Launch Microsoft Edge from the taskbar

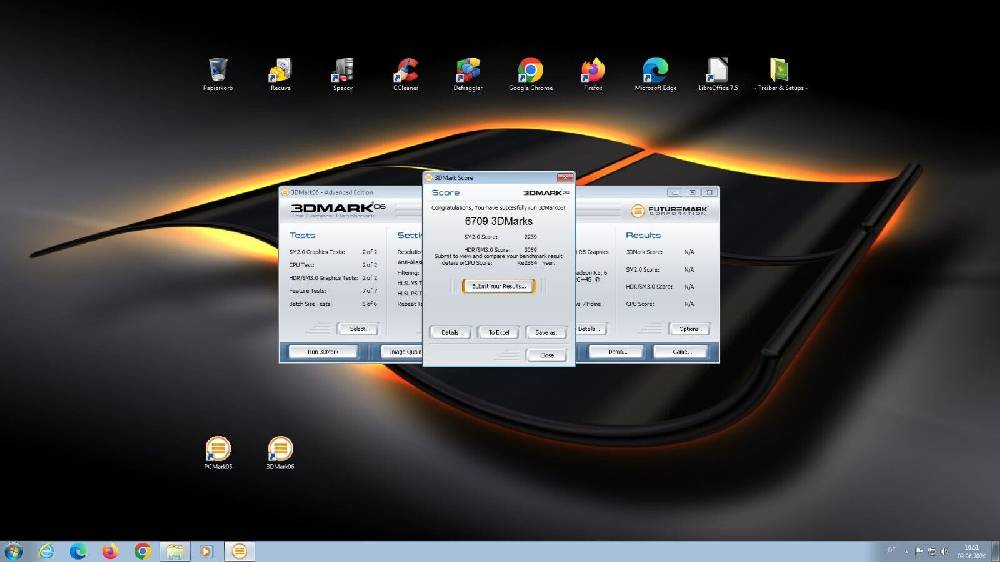(78, 551)
